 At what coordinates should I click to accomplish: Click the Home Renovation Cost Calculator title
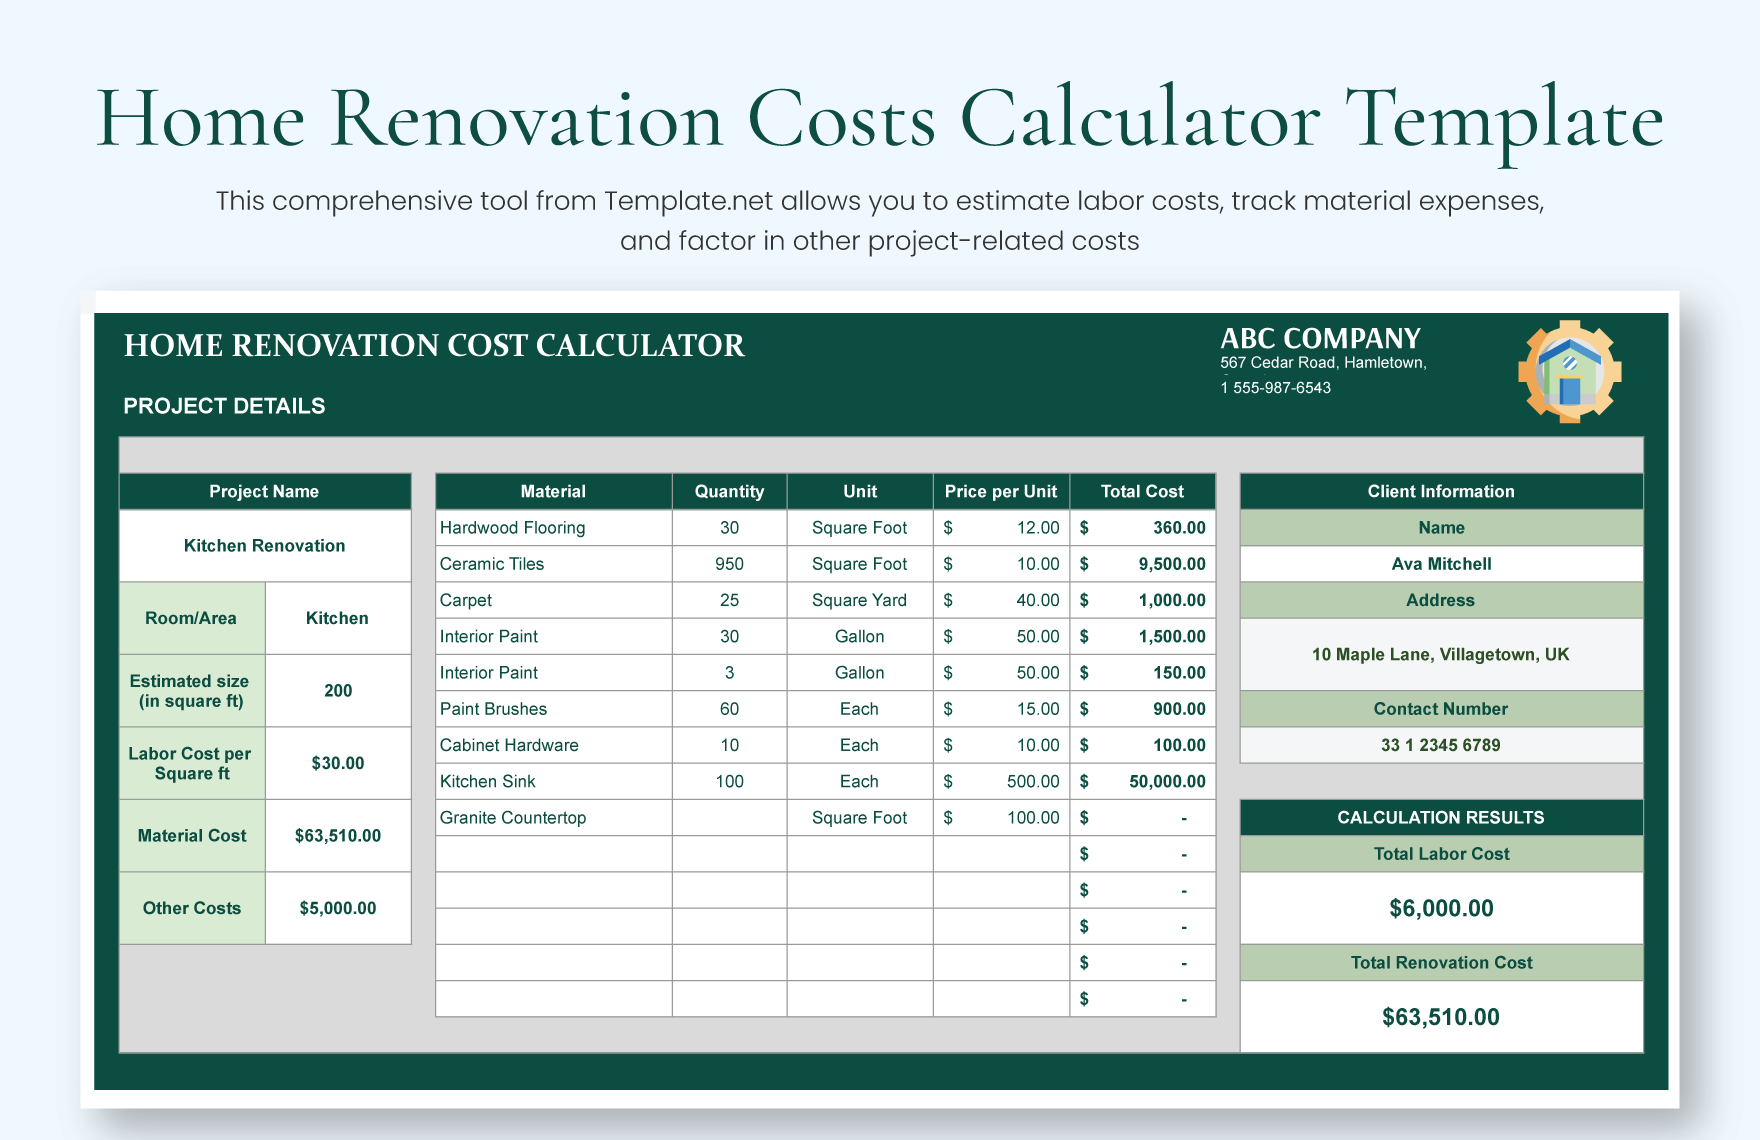click(x=434, y=345)
